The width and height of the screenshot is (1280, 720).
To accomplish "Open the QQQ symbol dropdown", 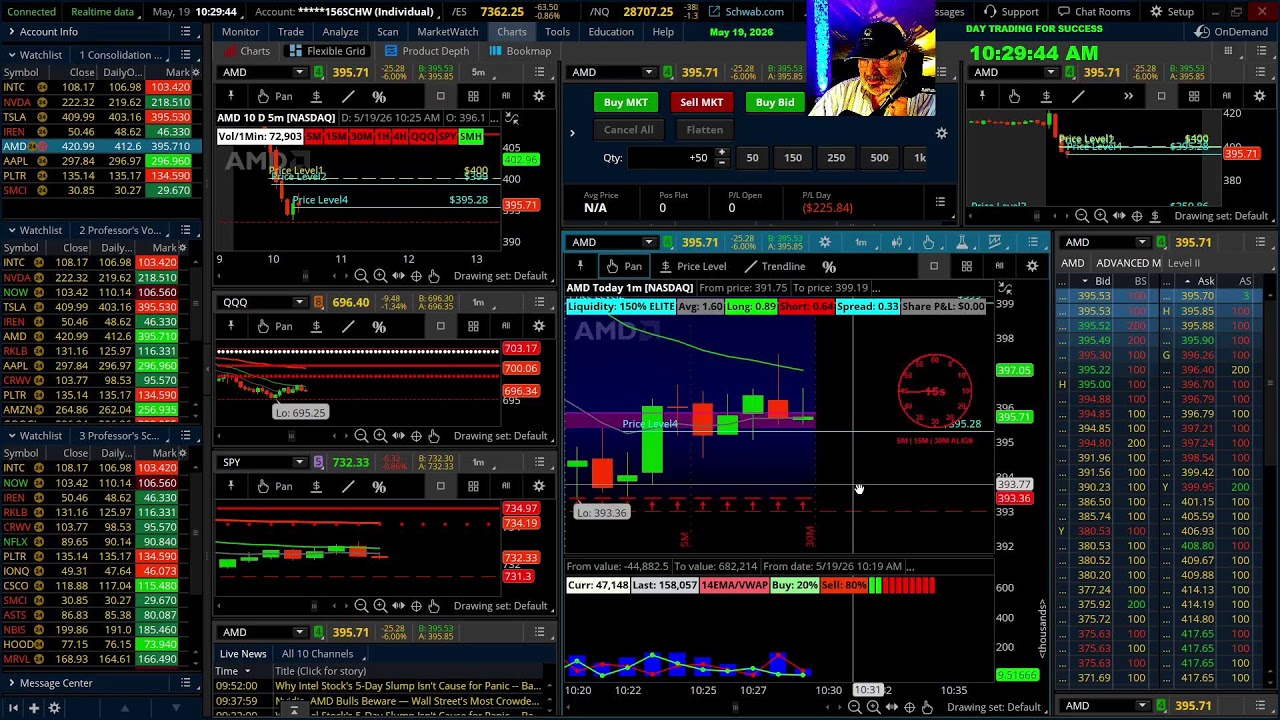I will pyautogui.click(x=299, y=302).
